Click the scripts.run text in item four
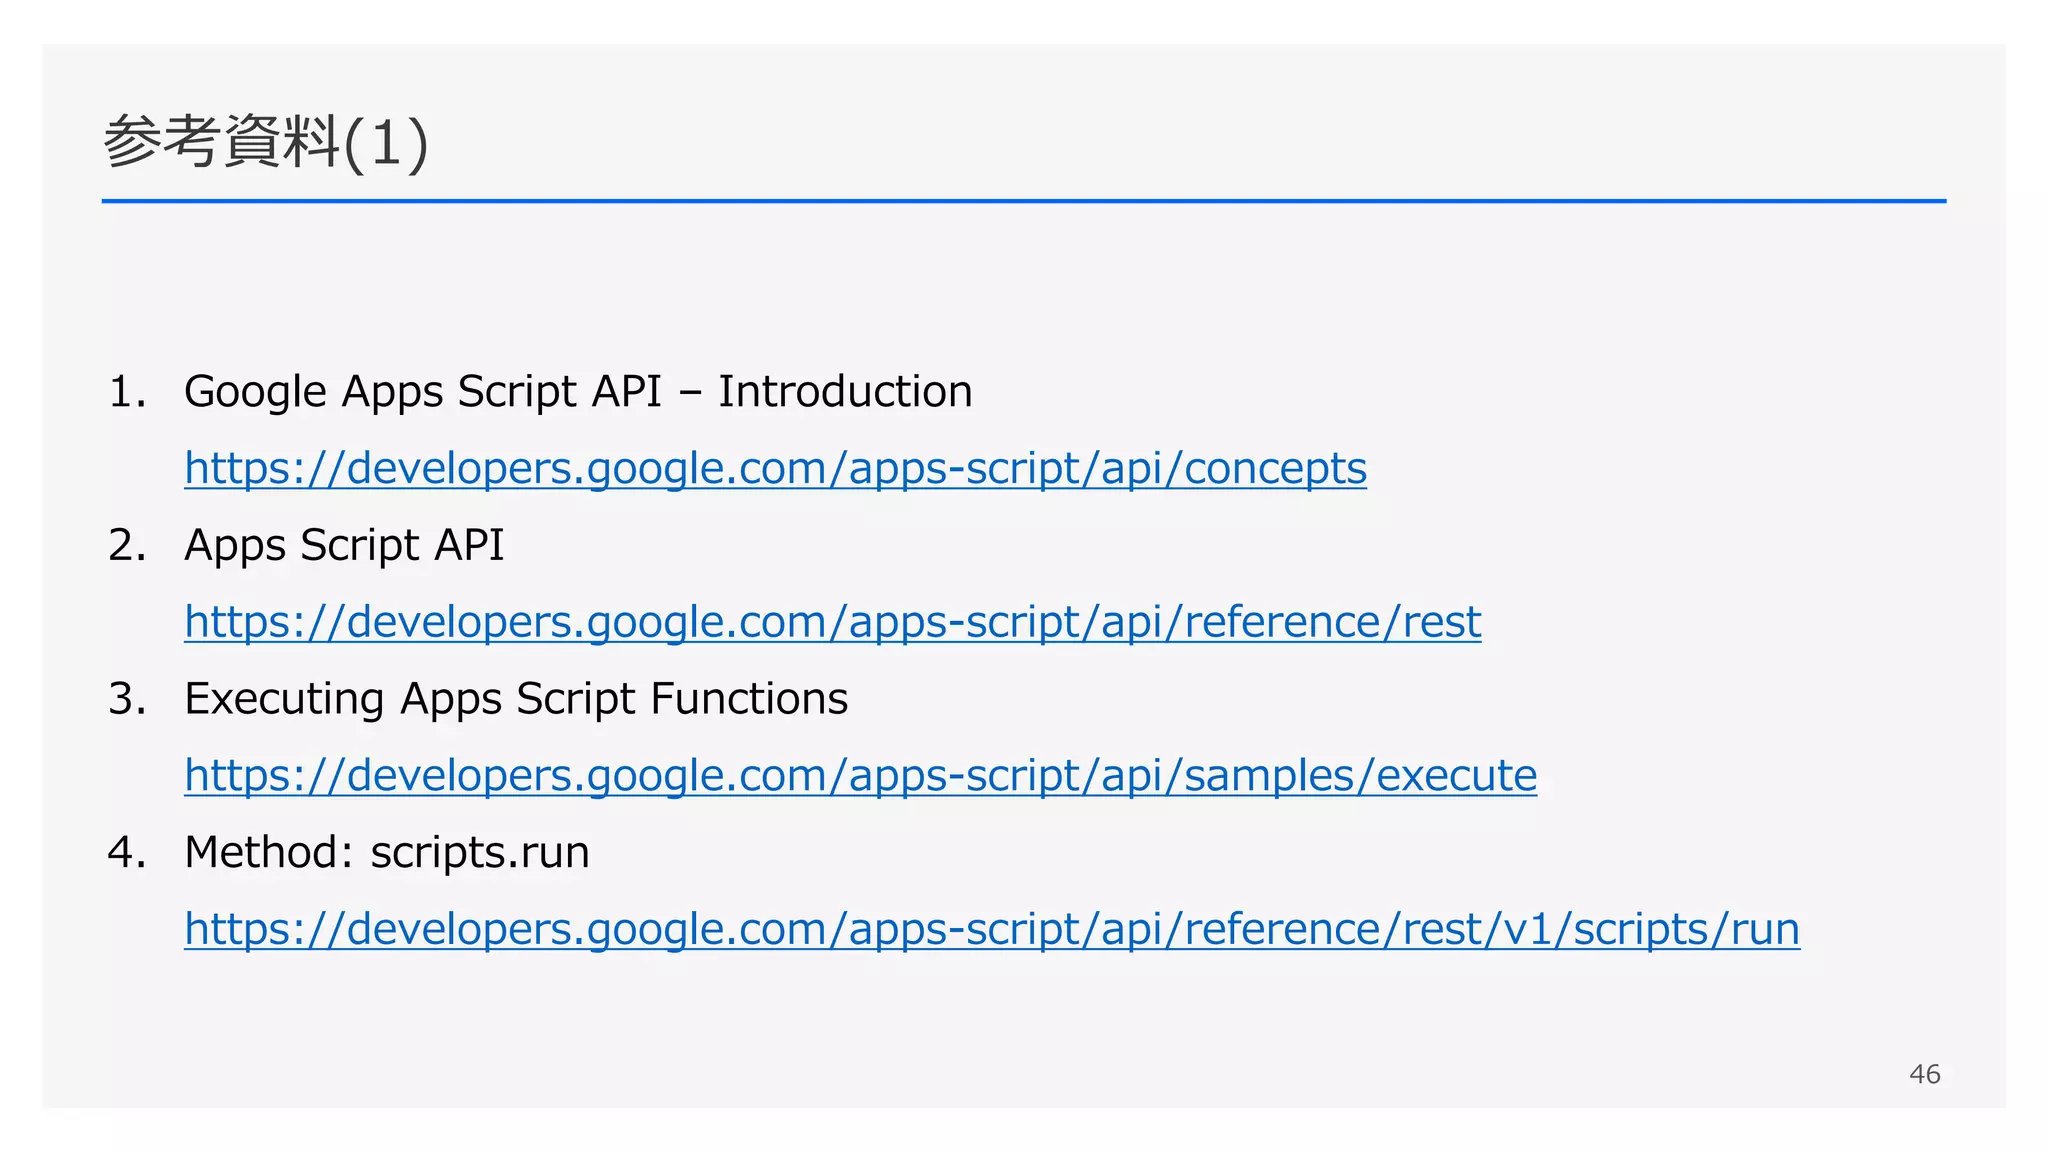2048x1152 pixels. (x=479, y=853)
